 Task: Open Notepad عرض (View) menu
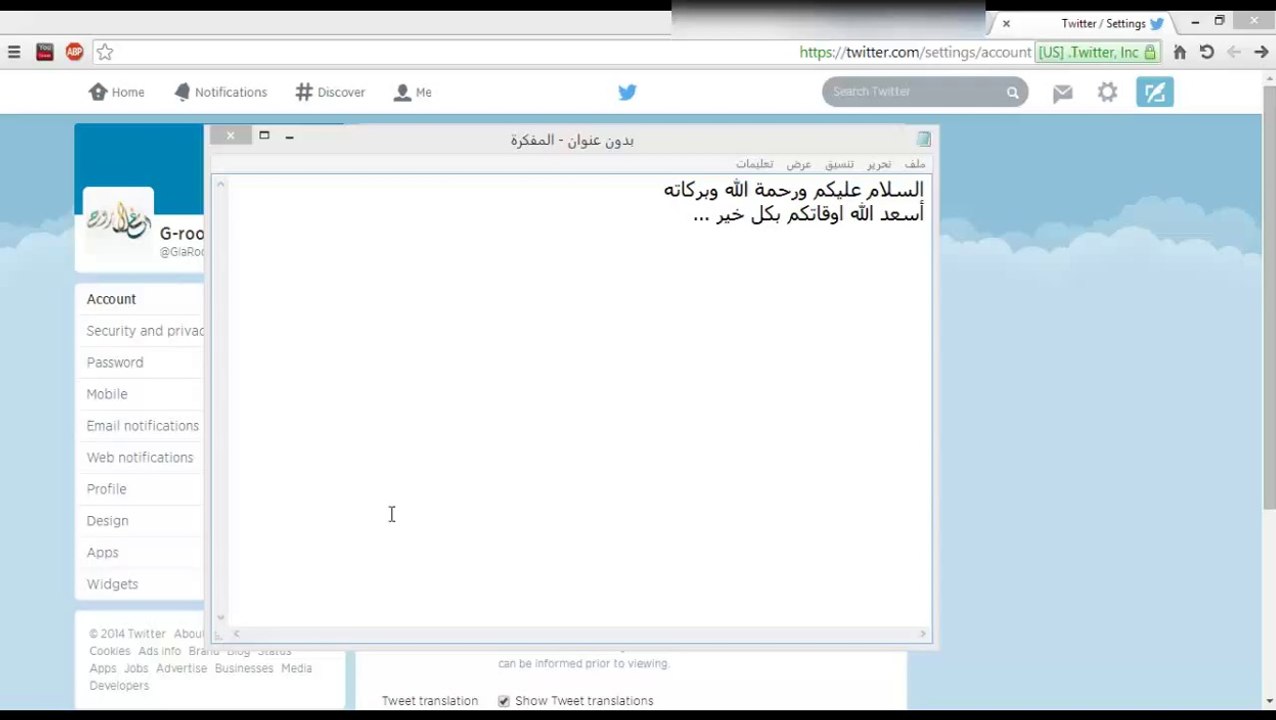click(x=799, y=164)
